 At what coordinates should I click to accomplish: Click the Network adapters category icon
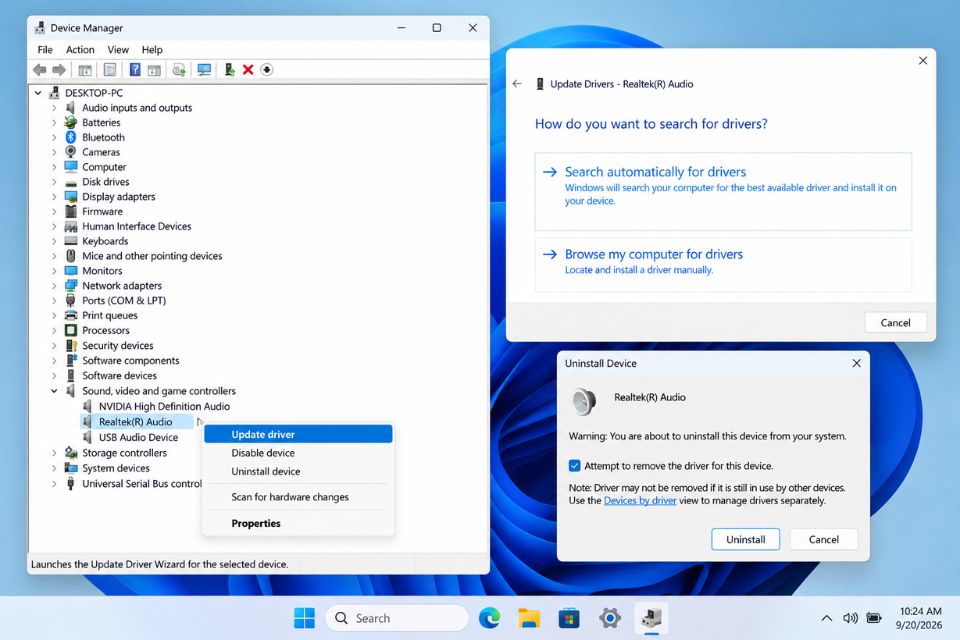coord(71,285)
